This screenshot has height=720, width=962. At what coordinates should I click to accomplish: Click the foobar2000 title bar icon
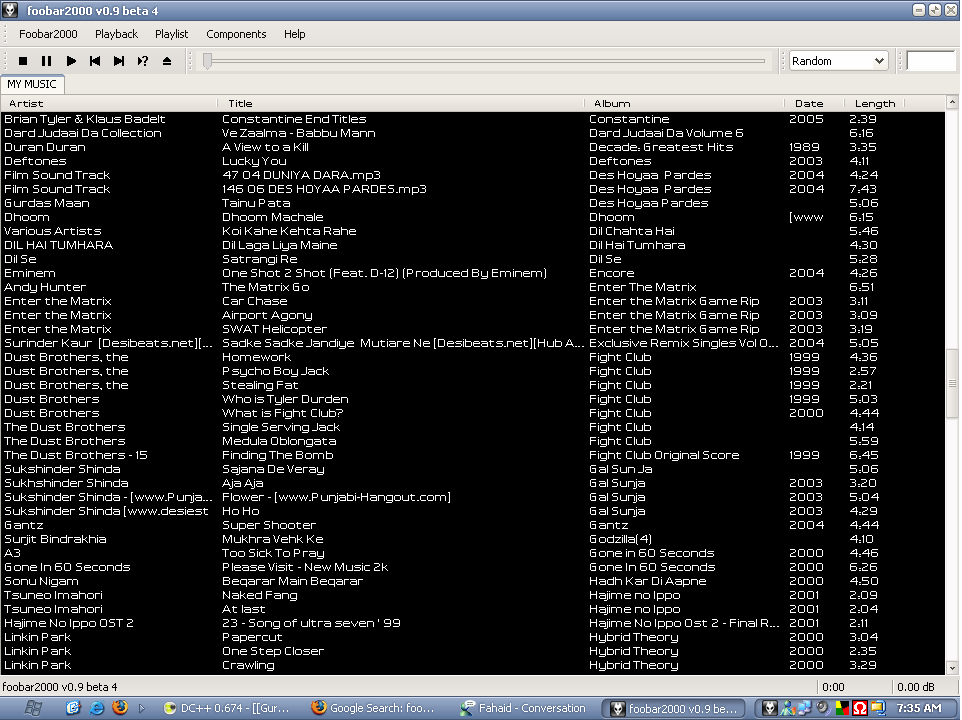coord(10,10)
